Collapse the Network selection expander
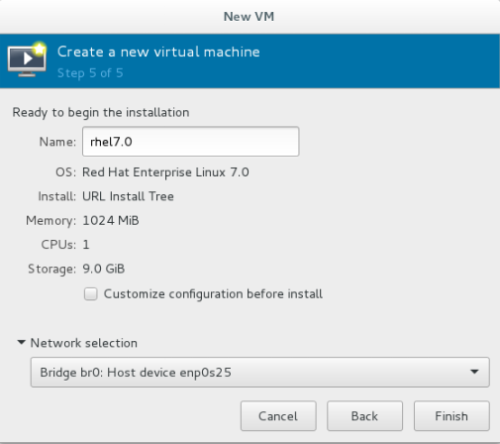 click(x=21, y=342)
